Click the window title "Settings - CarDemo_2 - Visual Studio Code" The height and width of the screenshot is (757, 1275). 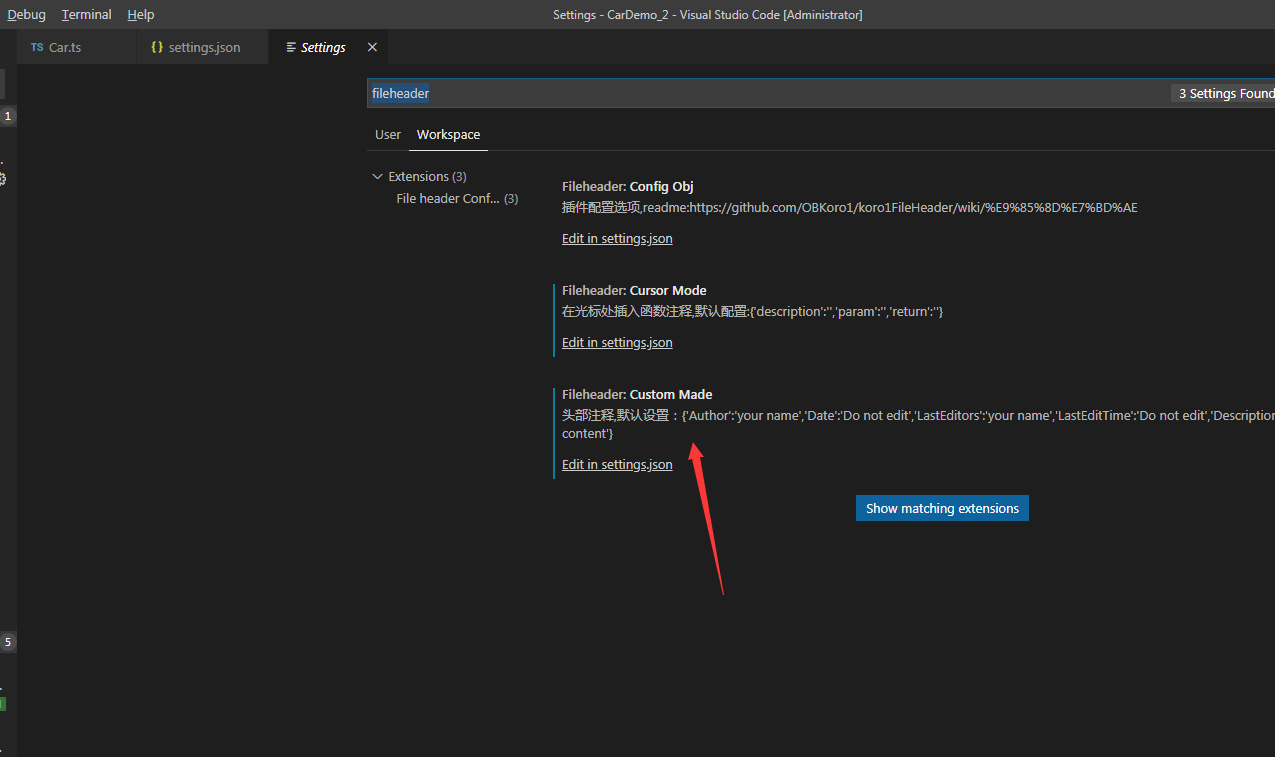708,15
